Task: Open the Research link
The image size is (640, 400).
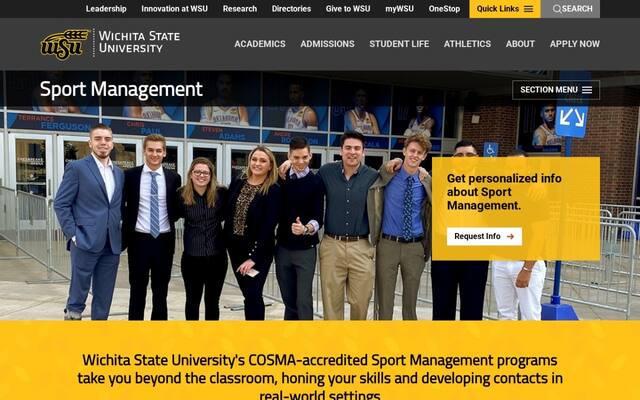Action: (240, 9)
